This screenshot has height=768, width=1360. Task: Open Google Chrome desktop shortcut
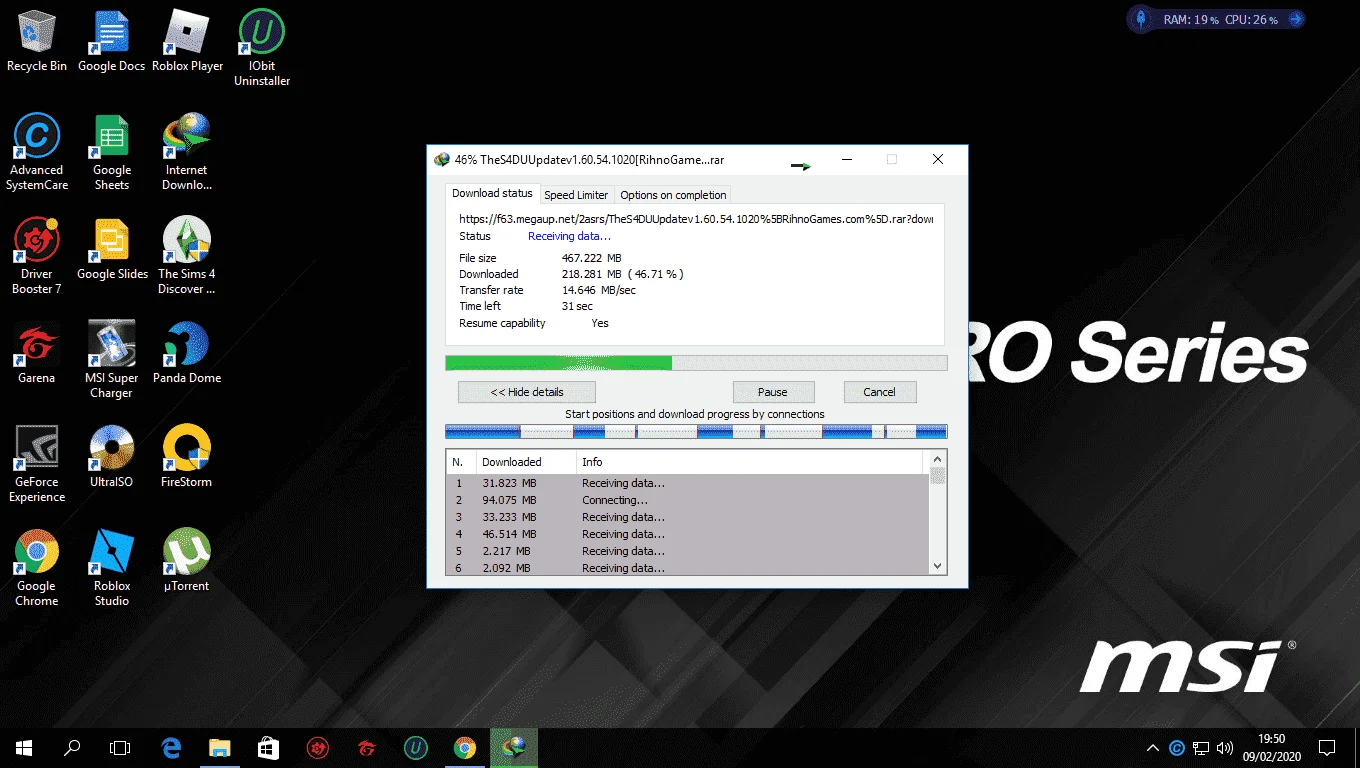click(x=37, y=568)
